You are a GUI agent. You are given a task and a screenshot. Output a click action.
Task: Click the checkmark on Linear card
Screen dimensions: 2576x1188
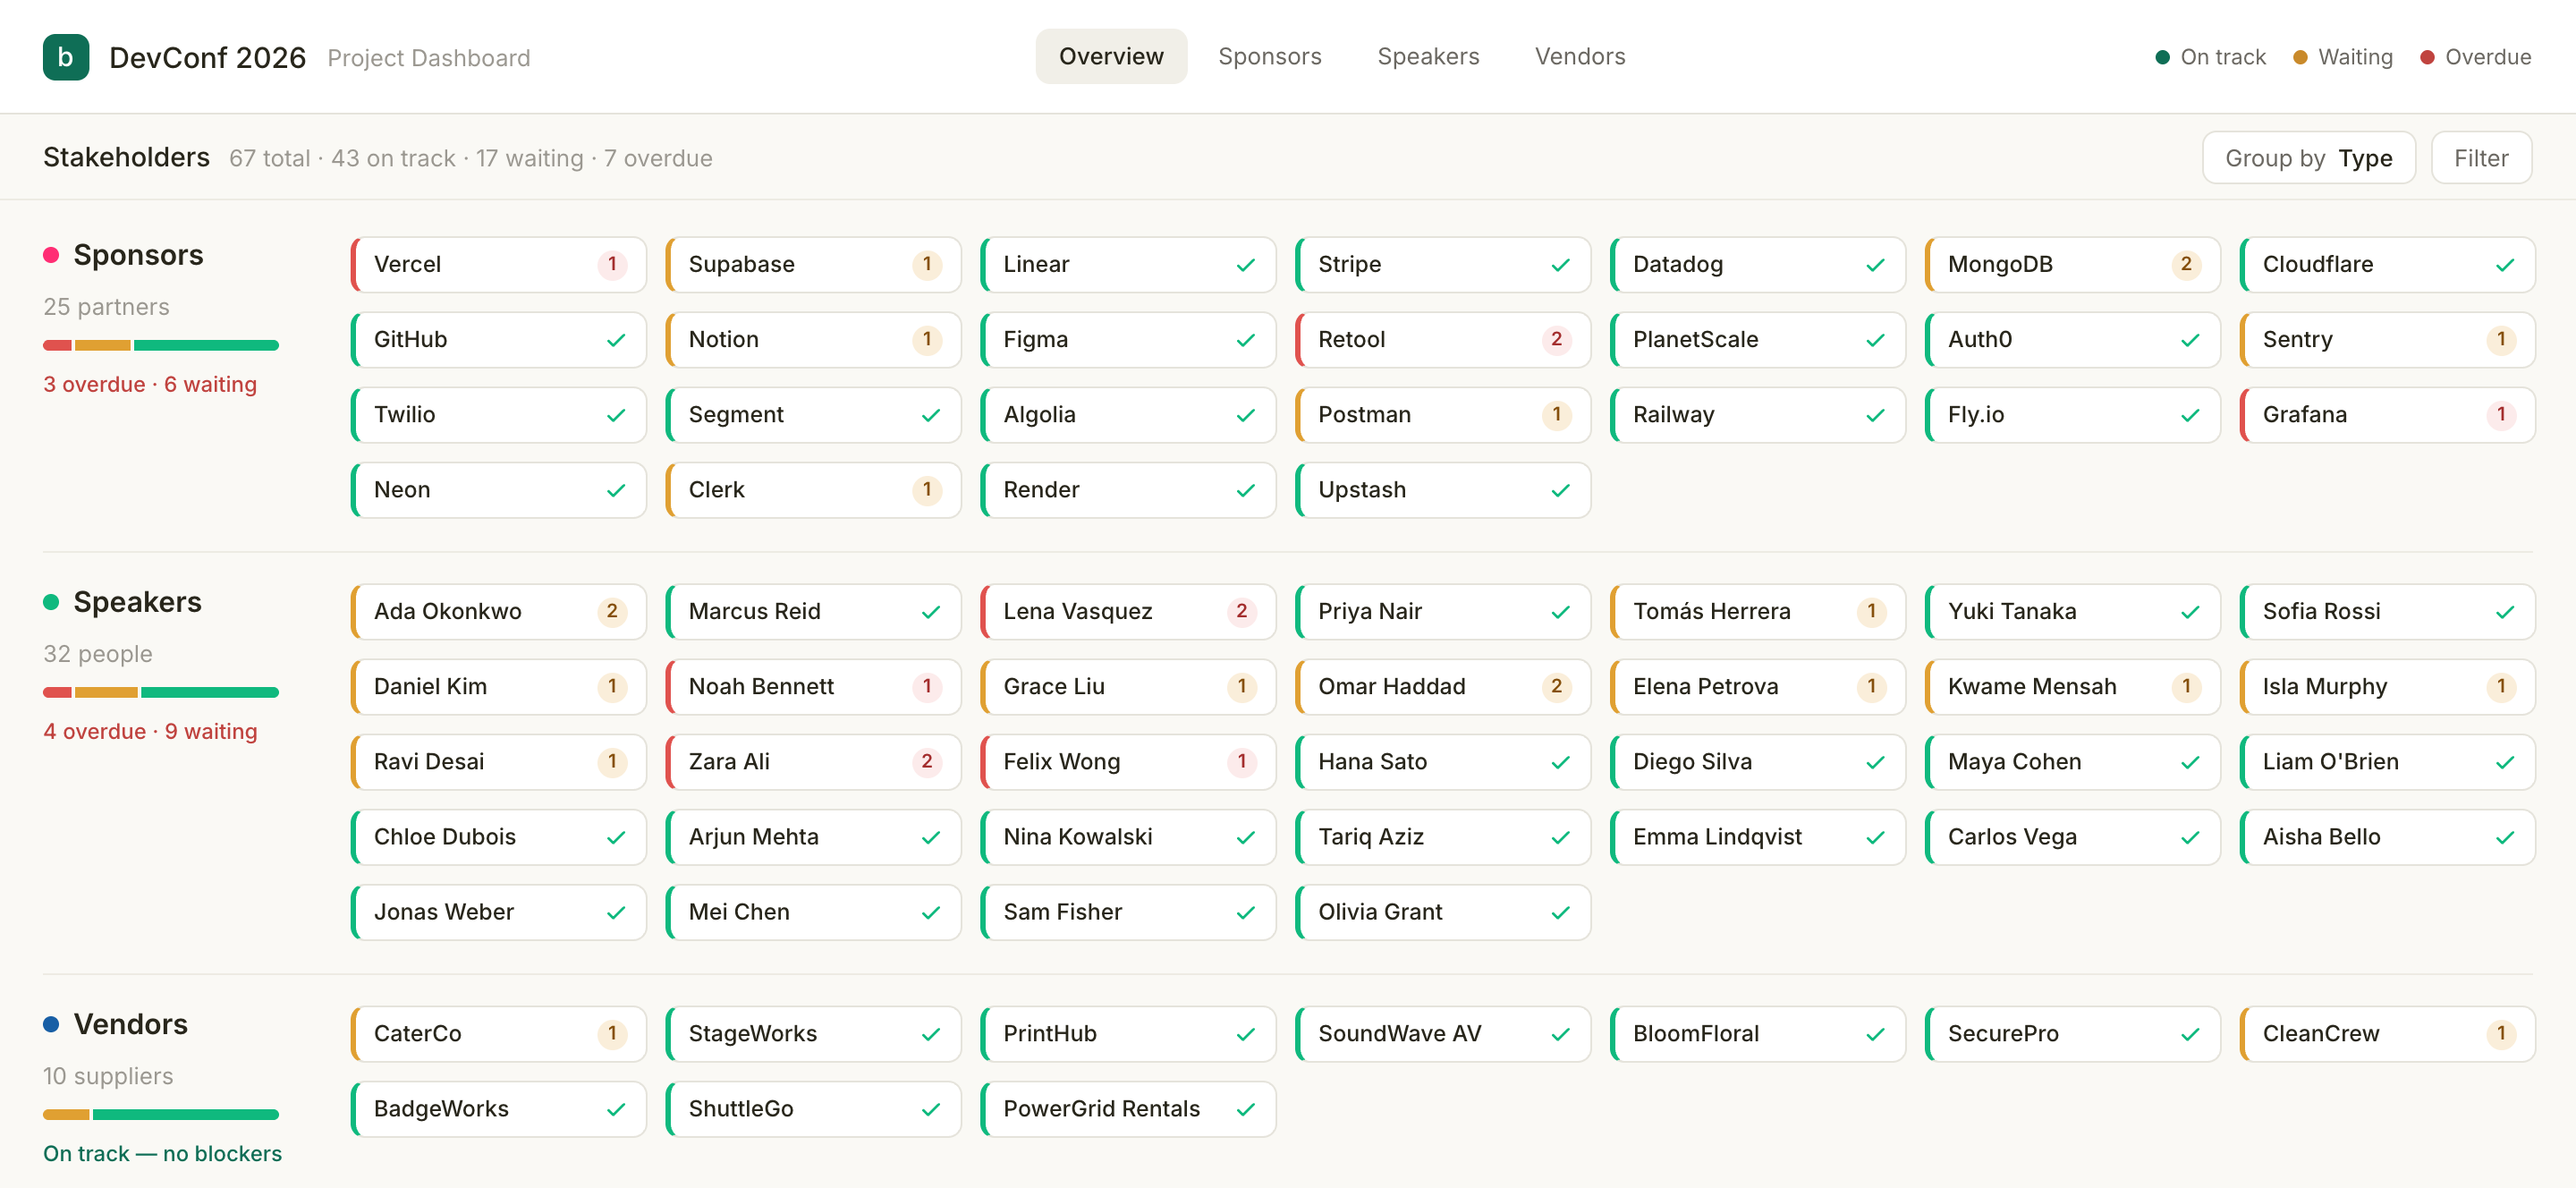click(1245, 265)
